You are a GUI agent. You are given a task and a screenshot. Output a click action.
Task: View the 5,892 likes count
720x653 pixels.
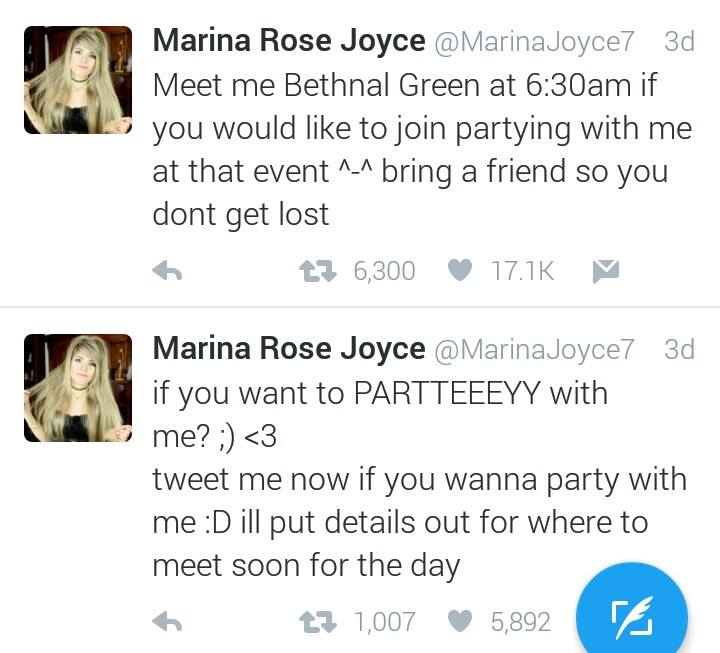click(520, 622)
